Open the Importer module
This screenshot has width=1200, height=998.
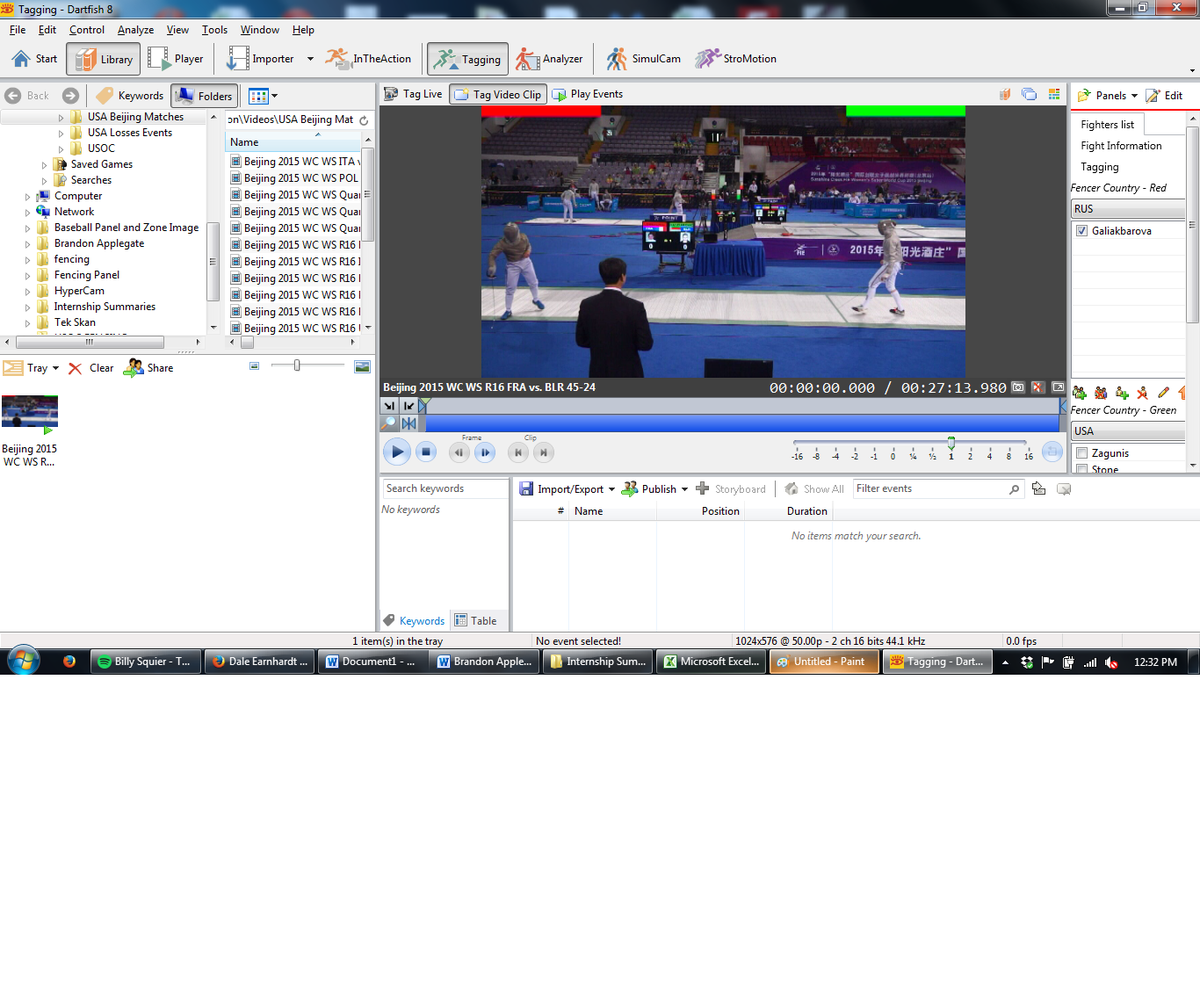tap(260, 59)
